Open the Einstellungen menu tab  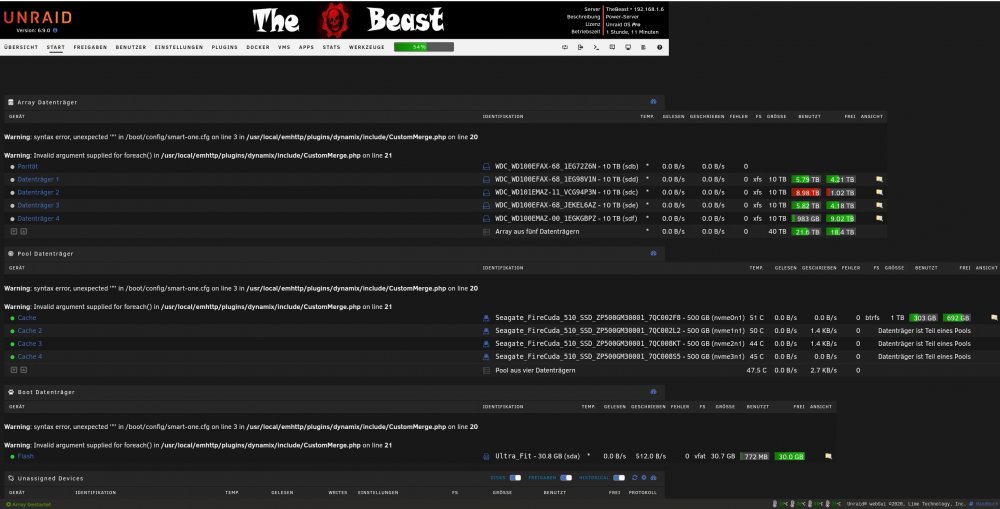coord(179,47)
